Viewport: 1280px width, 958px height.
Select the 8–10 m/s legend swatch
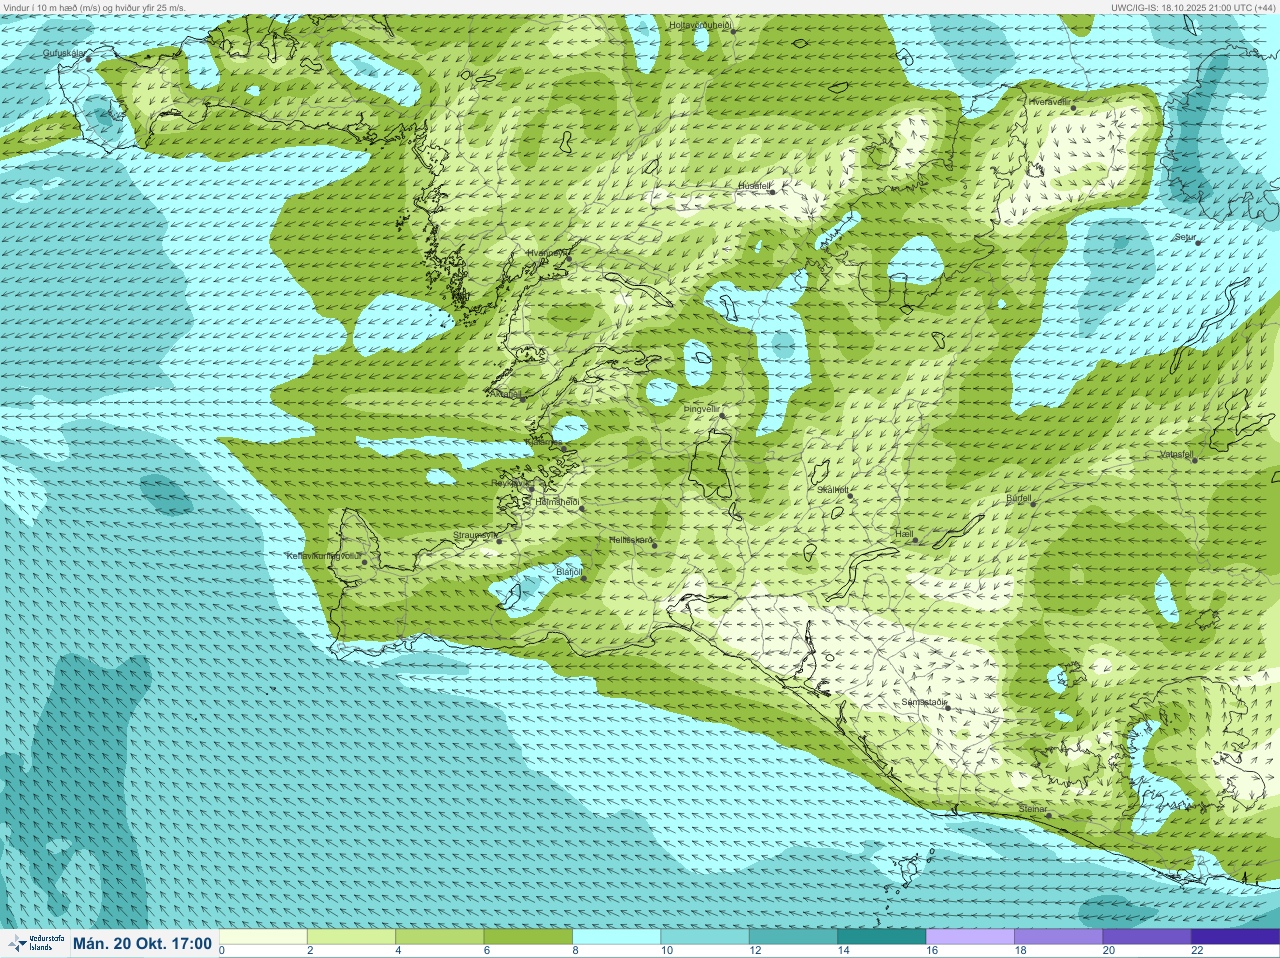point(616,937)
